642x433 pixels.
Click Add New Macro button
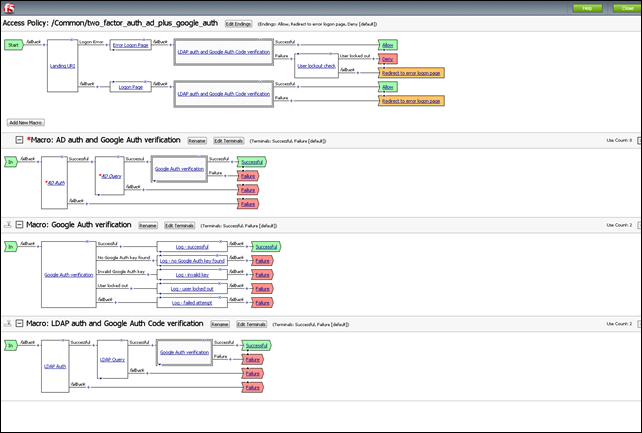coord(26,121)
